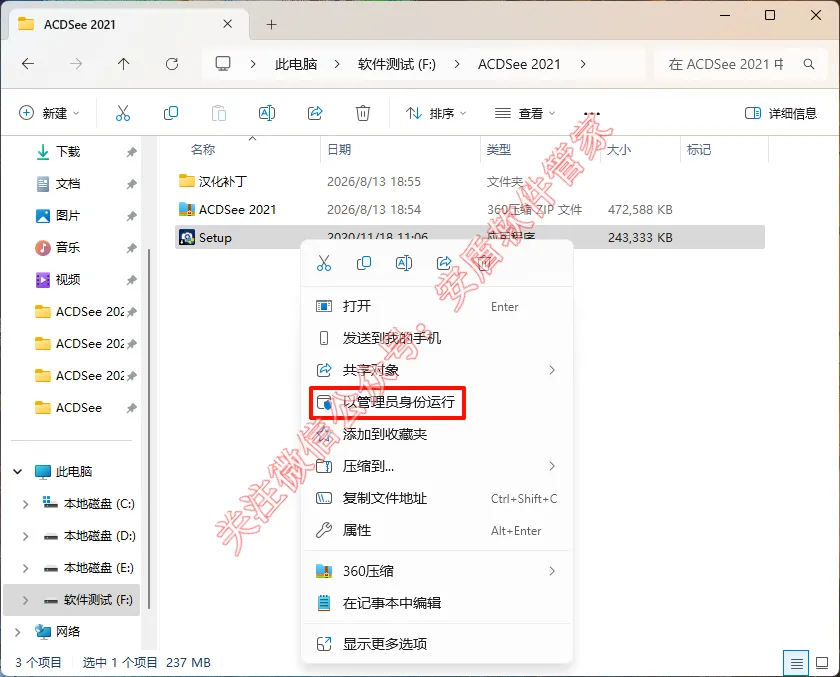Go back with the left arrow
This screenshot has height=677, width=840.
tap(28, 64)
